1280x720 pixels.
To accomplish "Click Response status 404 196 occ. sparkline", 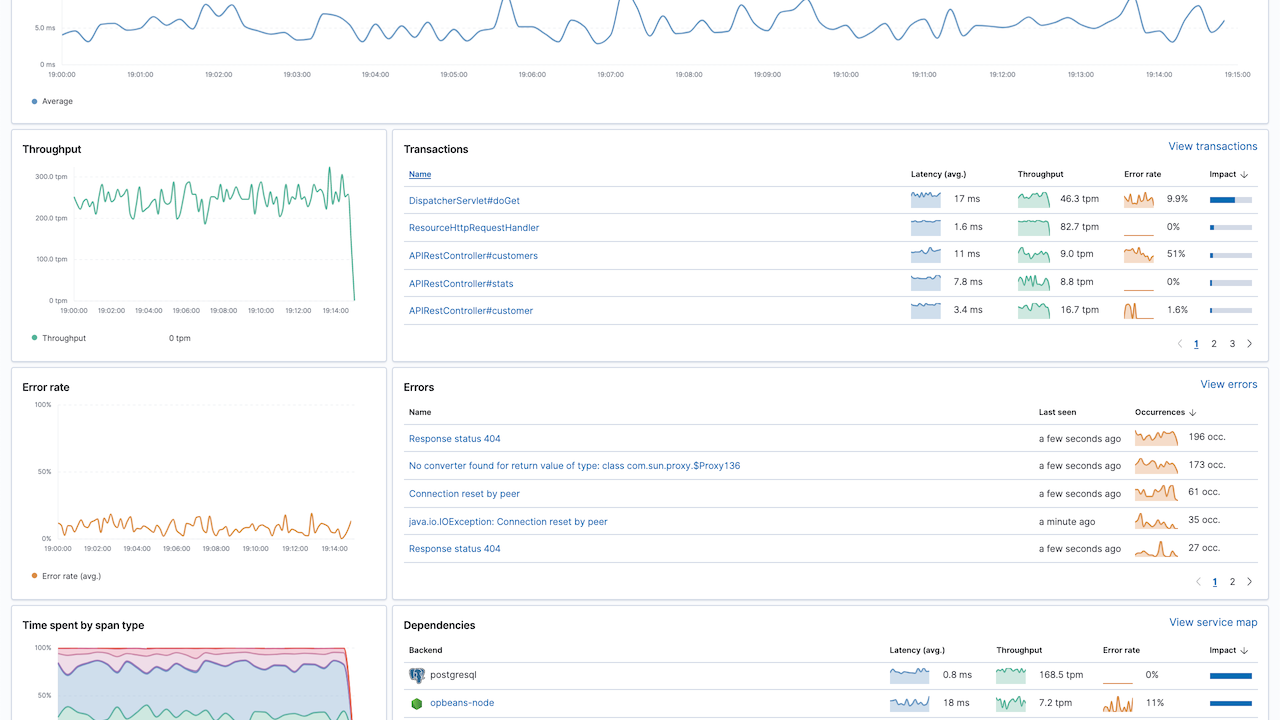I will click(1156, 437).
